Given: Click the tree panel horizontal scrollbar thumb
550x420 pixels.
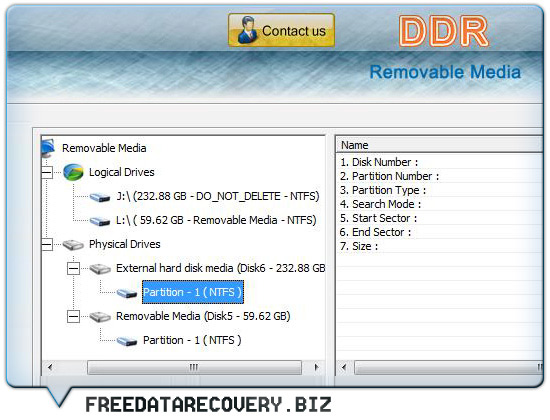Looking at the screenshot, I should click(x=194, y=367).
